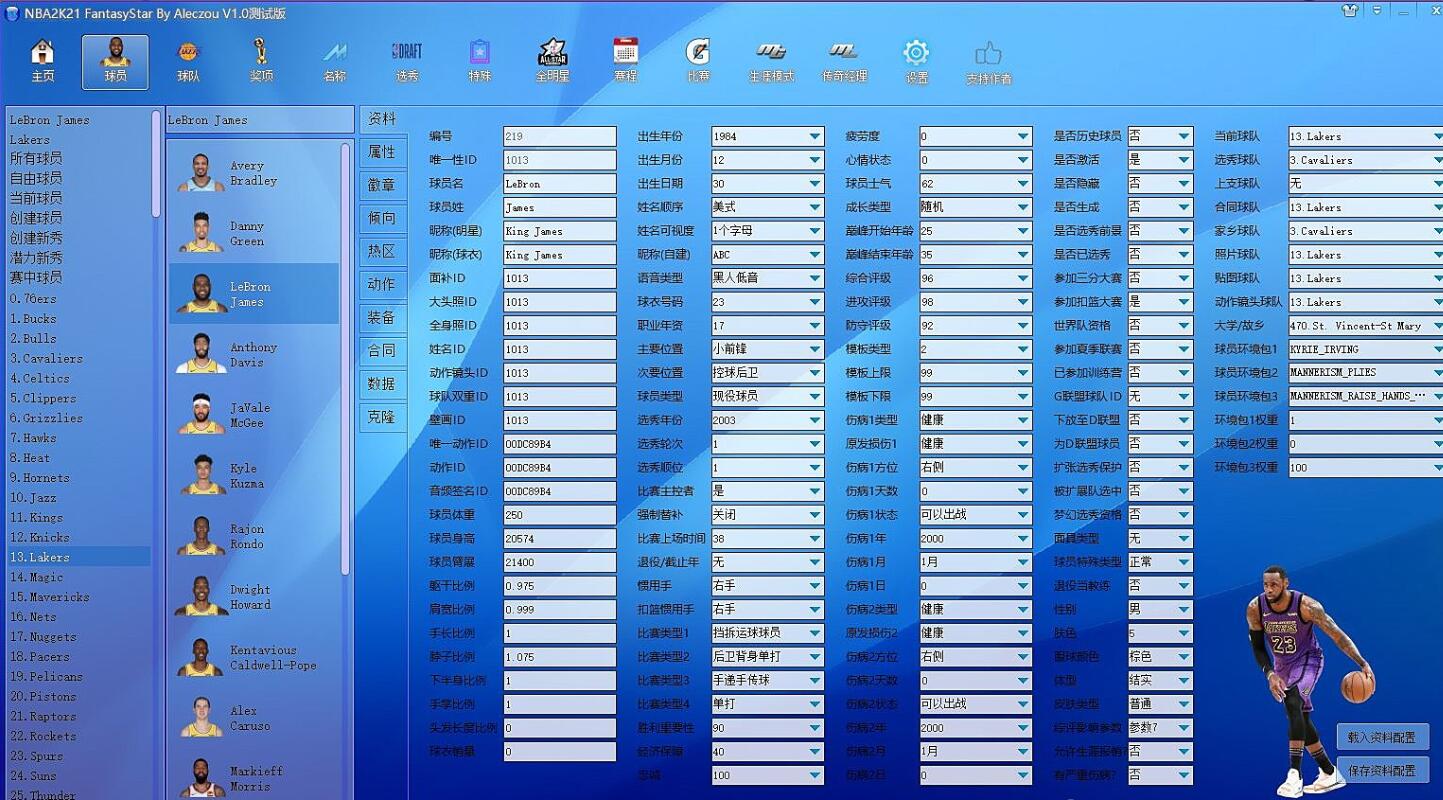This screenshot has height=800, width=1443.
Task: Open the 出生年份 birth year dropdown
Action: tap(767, 136)
